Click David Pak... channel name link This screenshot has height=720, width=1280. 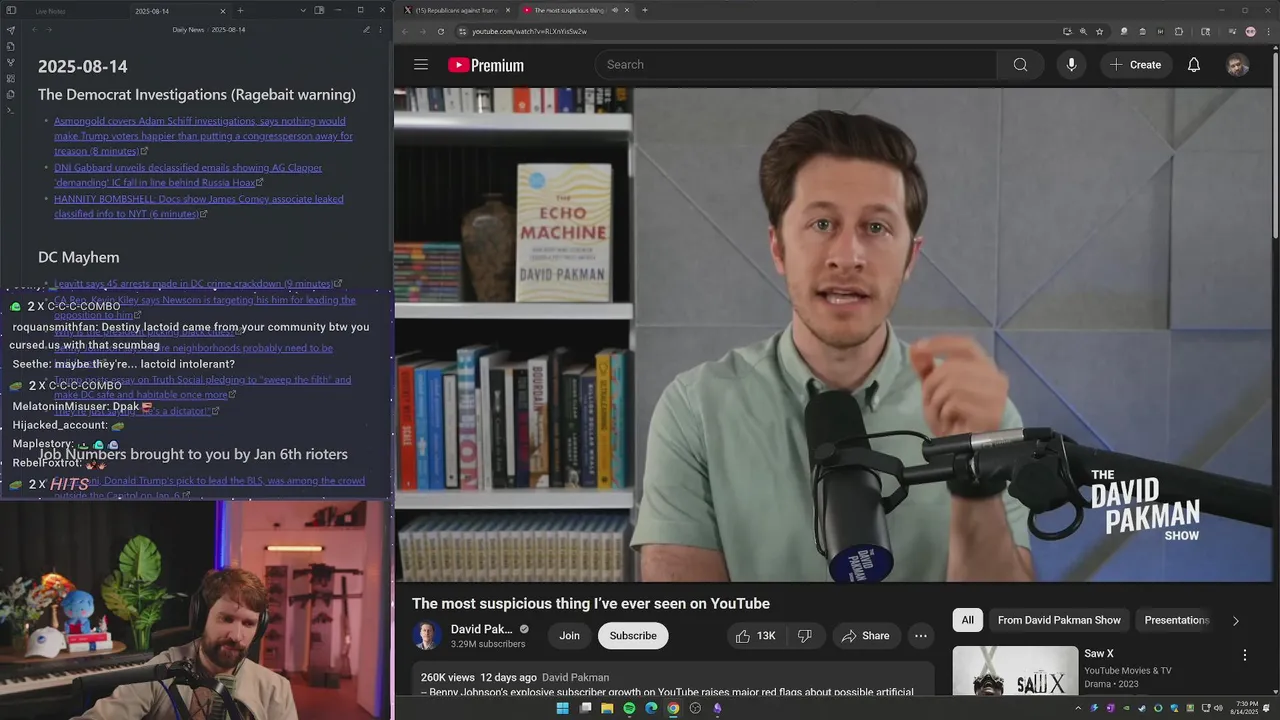(482, 629)
